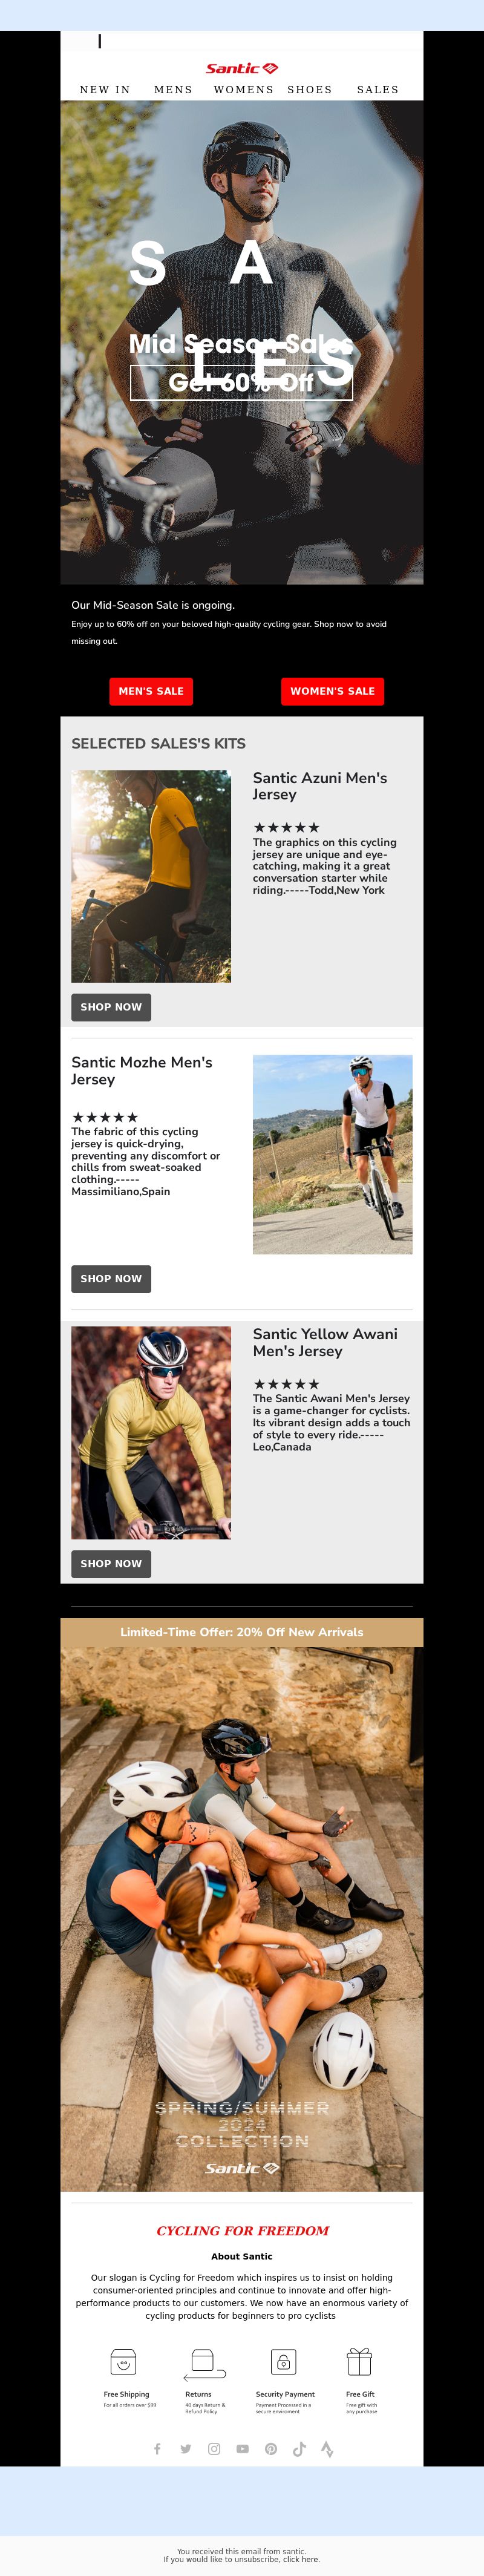
Task: Open the Instagram social icon
Action: [214, 2449]
